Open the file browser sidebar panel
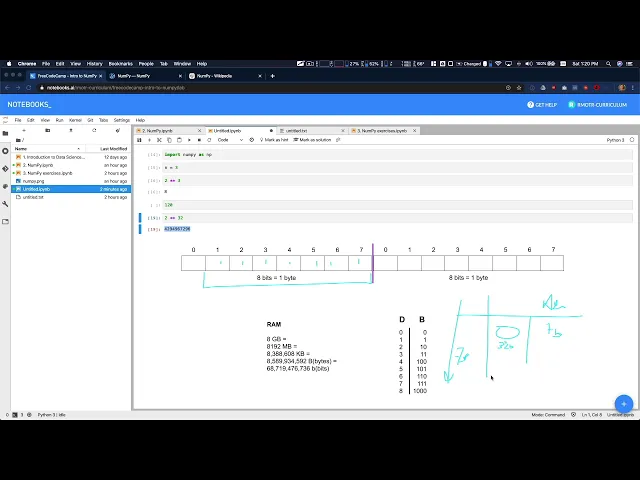The image size is (640, 480). coord(5,133)
